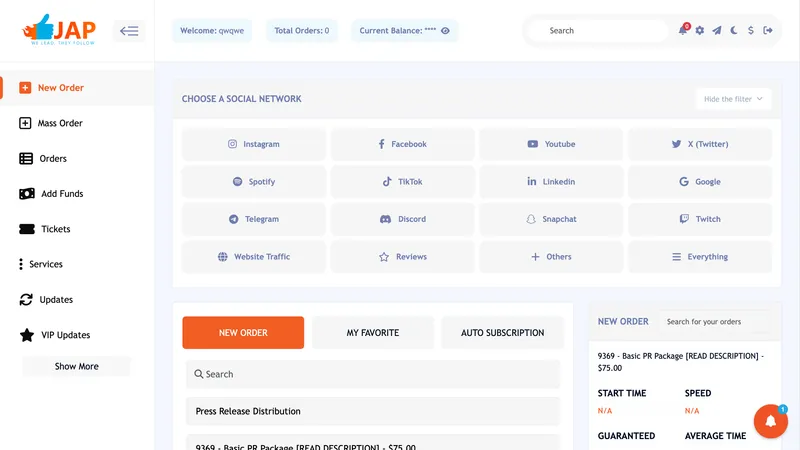The image size is (800, 450).
Task: Filter by Discord network
Action: (x=403, y=219)
